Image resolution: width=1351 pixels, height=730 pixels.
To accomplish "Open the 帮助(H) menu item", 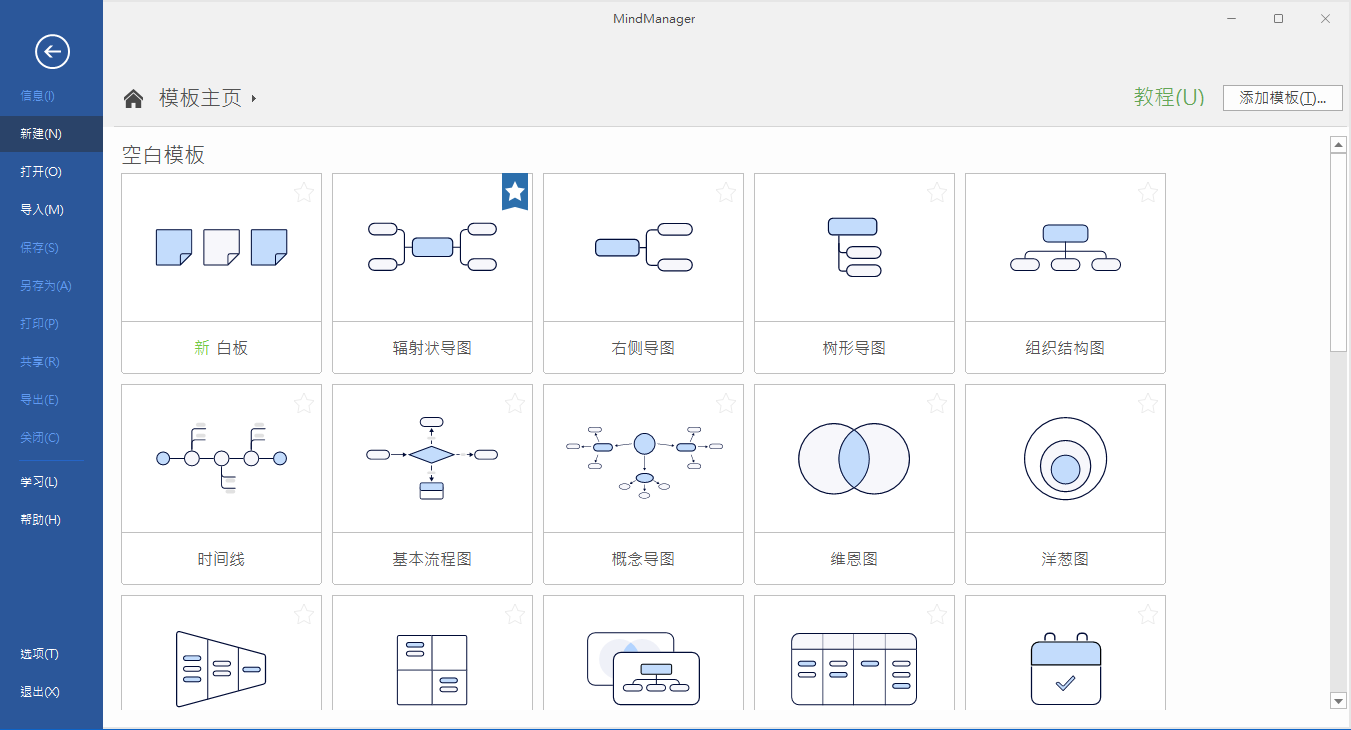I will [51, 520].
